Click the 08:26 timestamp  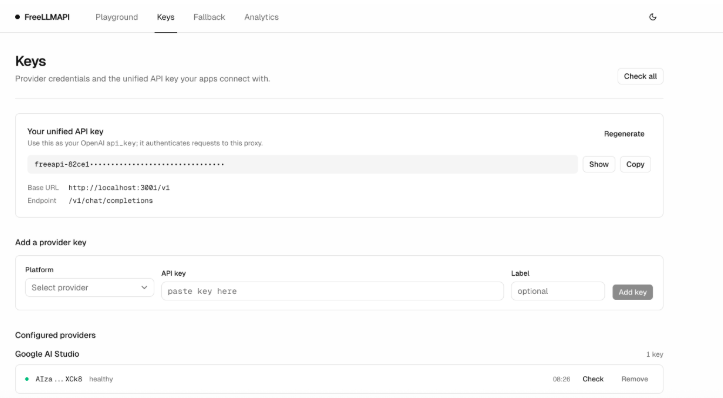coord(561,379)
